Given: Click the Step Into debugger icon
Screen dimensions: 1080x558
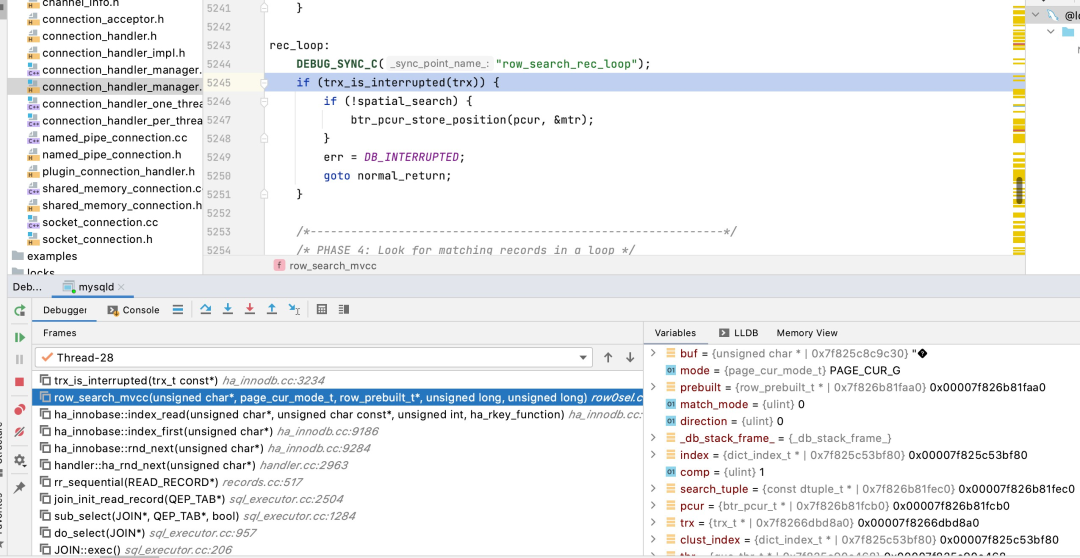Looking at the screenshot, I should pos(227,309).
